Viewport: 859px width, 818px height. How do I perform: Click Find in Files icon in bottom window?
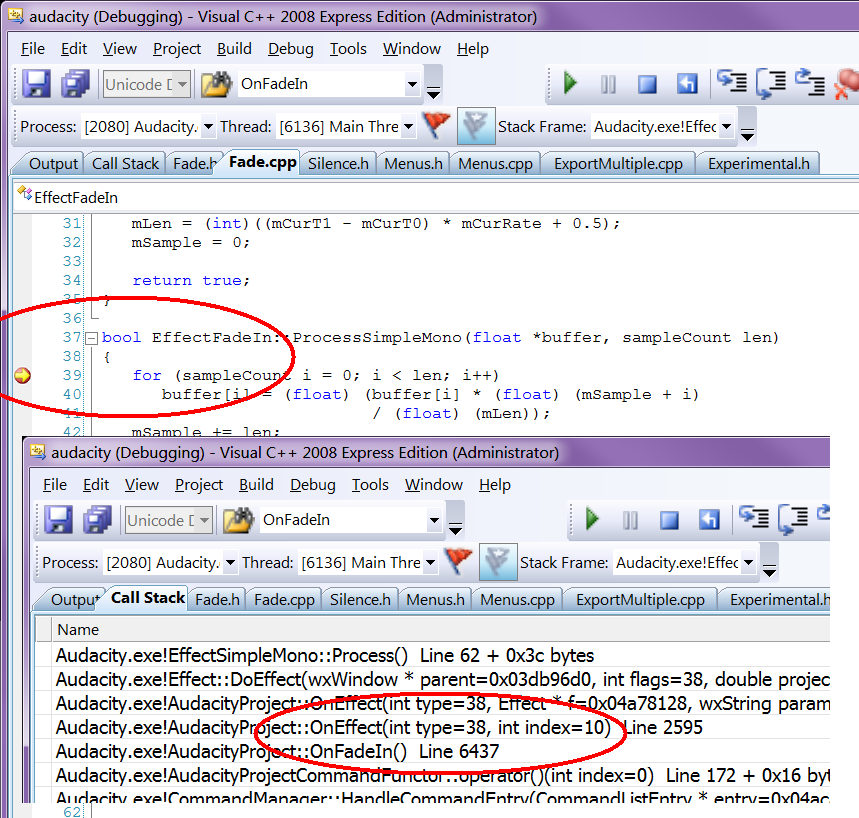click(238, 520)
